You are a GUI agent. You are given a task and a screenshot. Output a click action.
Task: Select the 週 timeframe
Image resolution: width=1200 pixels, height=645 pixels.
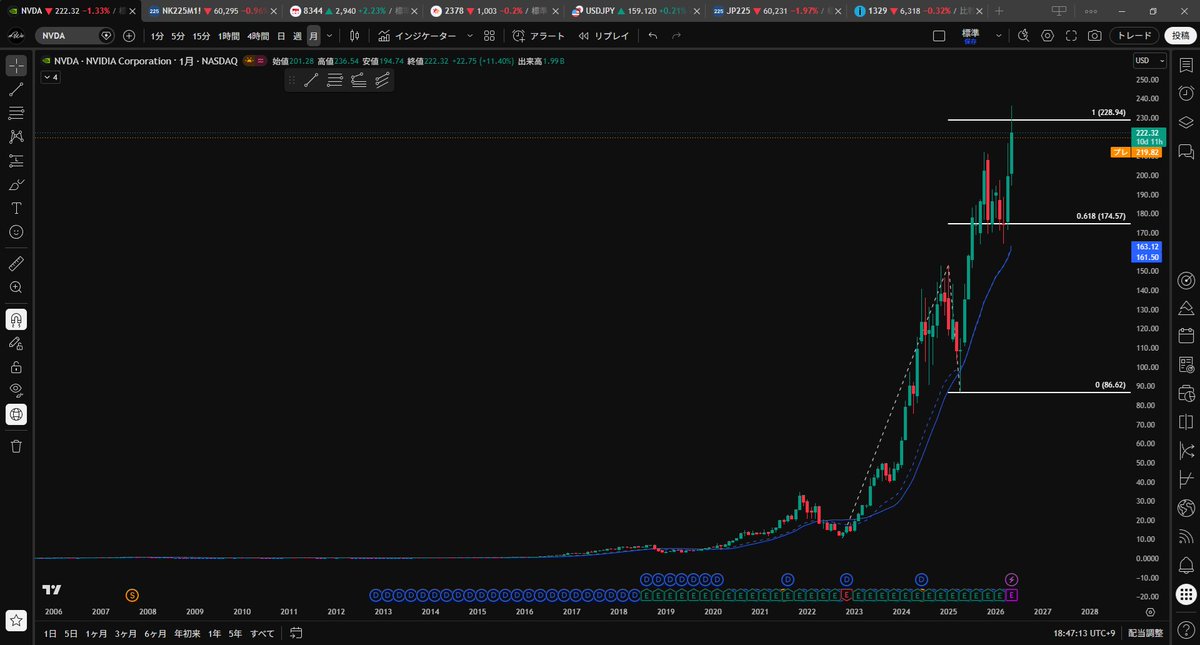point(297,35)
